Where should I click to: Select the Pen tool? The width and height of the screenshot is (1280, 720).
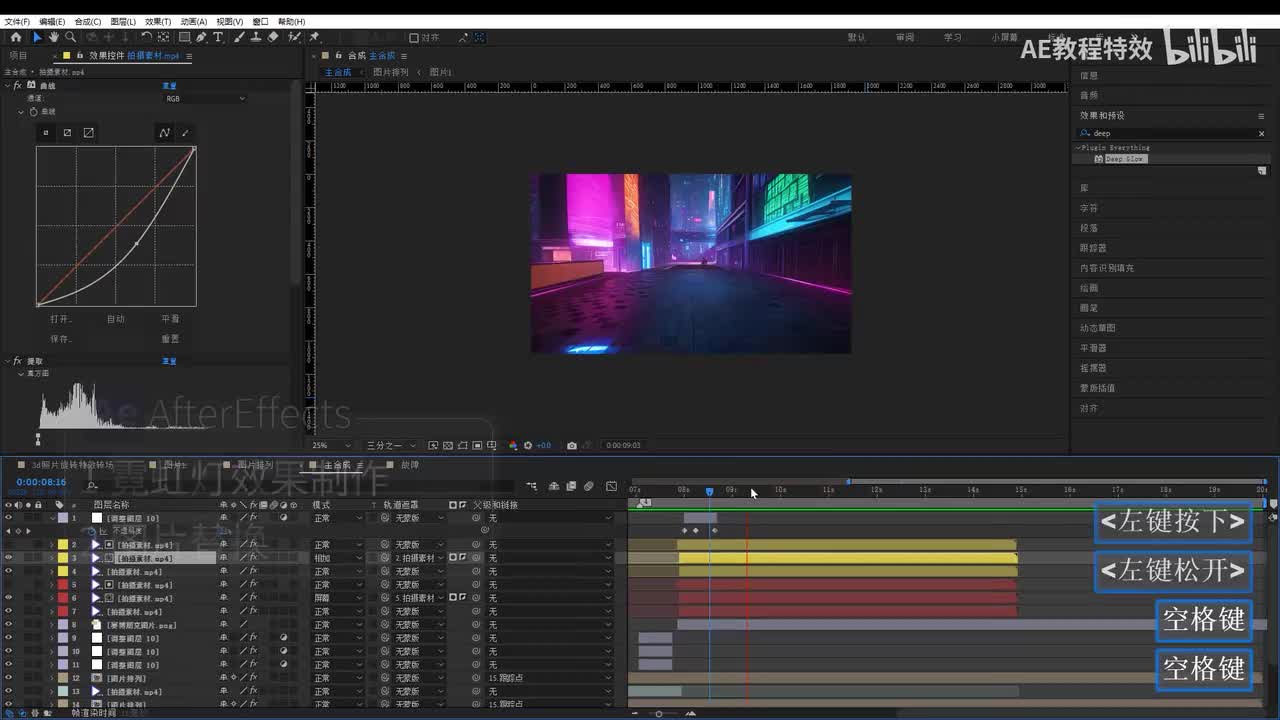[201, 37]
